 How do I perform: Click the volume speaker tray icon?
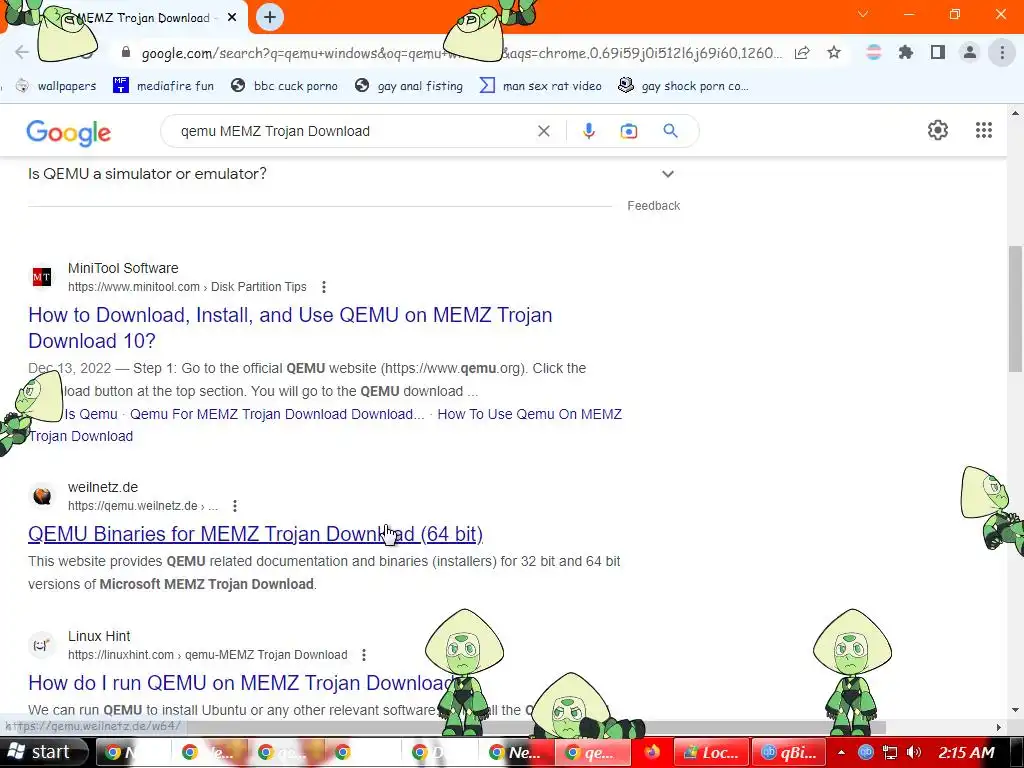coord(914,752)
